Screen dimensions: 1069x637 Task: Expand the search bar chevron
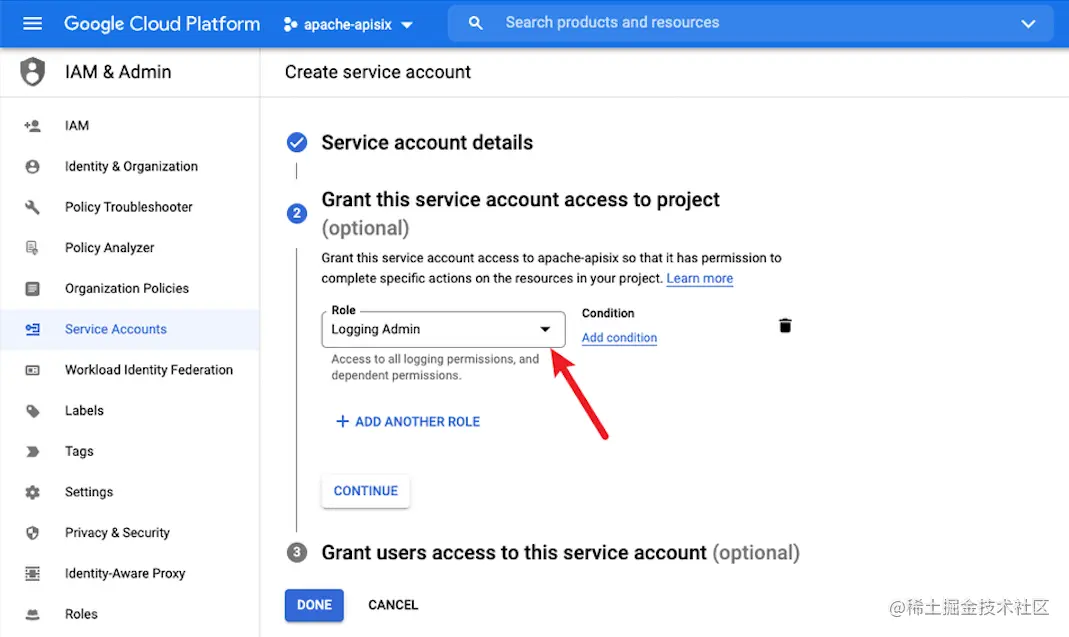click(x=1028, y=24)
